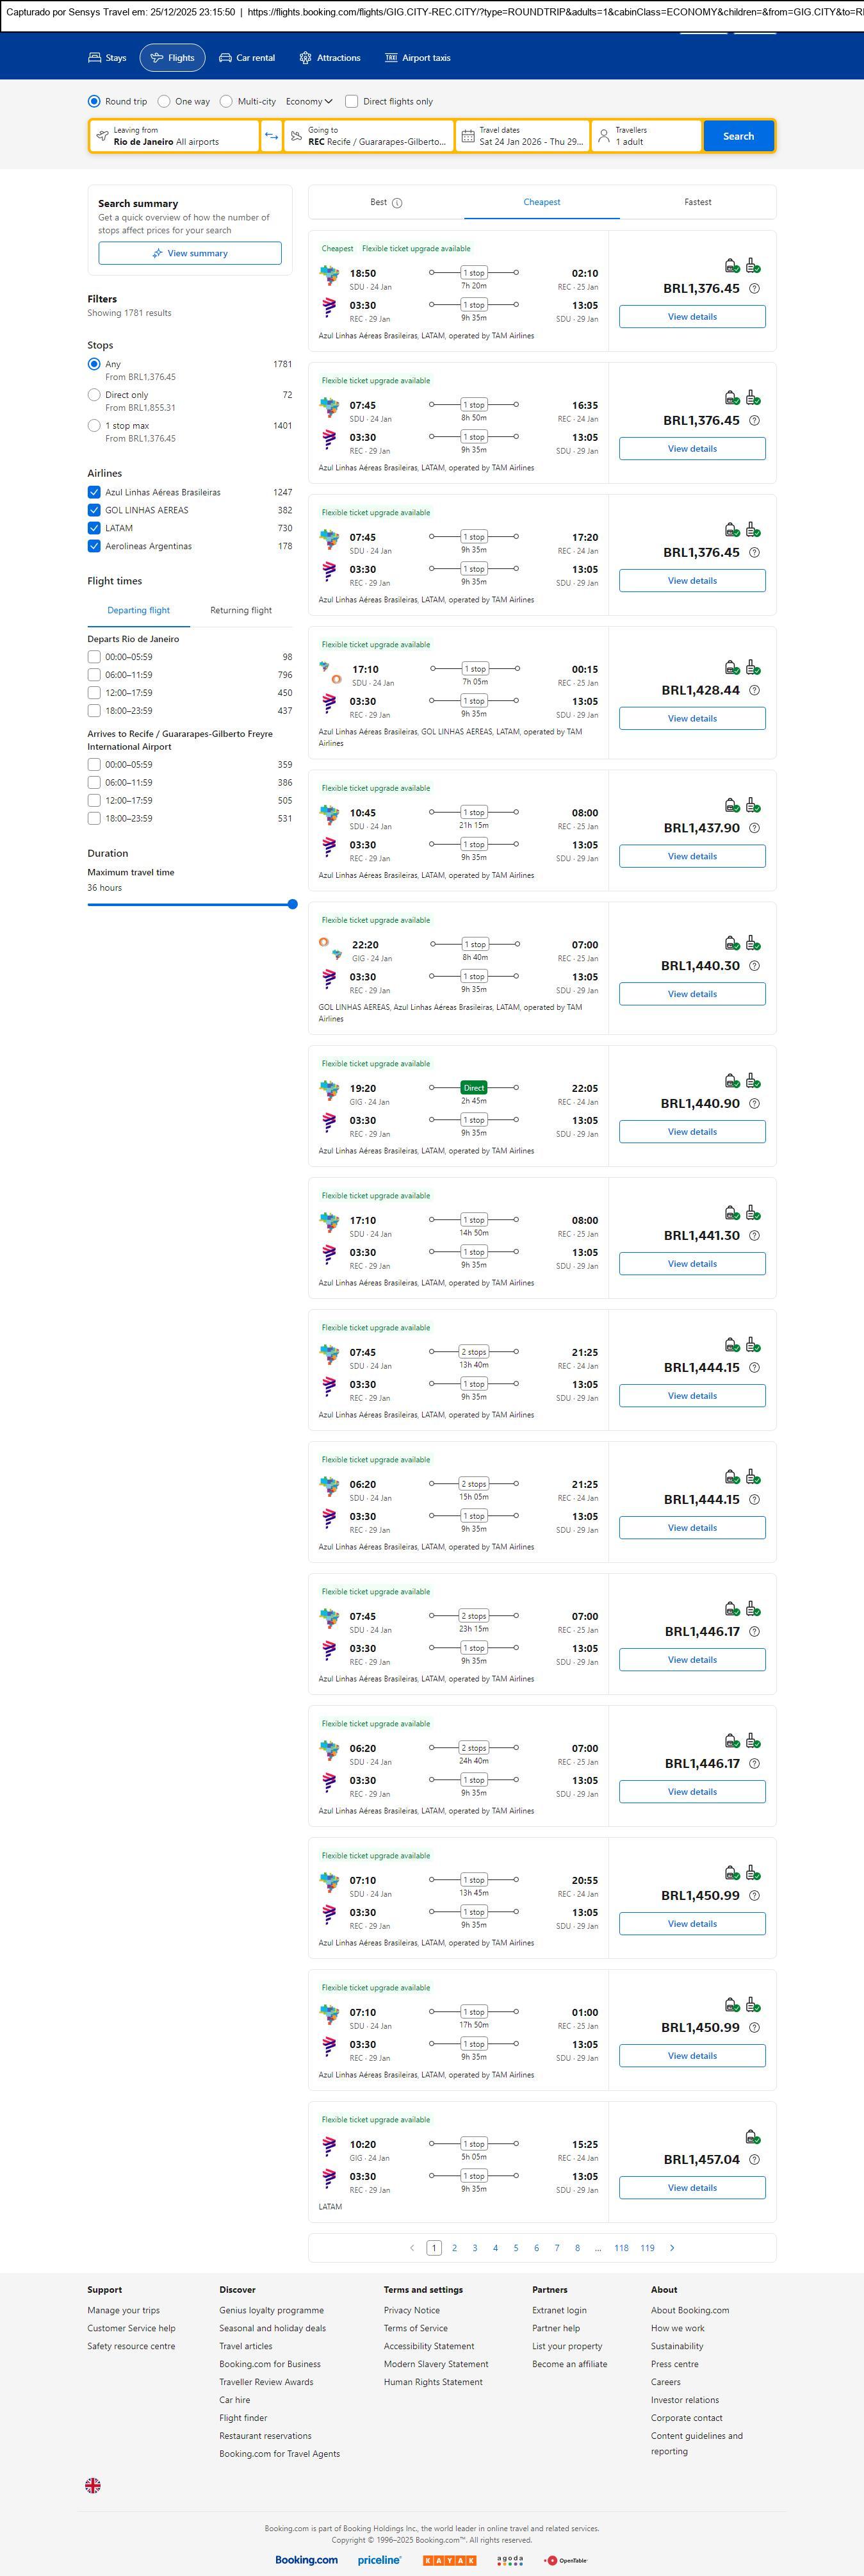Click the View summary button
The image size is (864, 2576).
[x=190, y=253]
